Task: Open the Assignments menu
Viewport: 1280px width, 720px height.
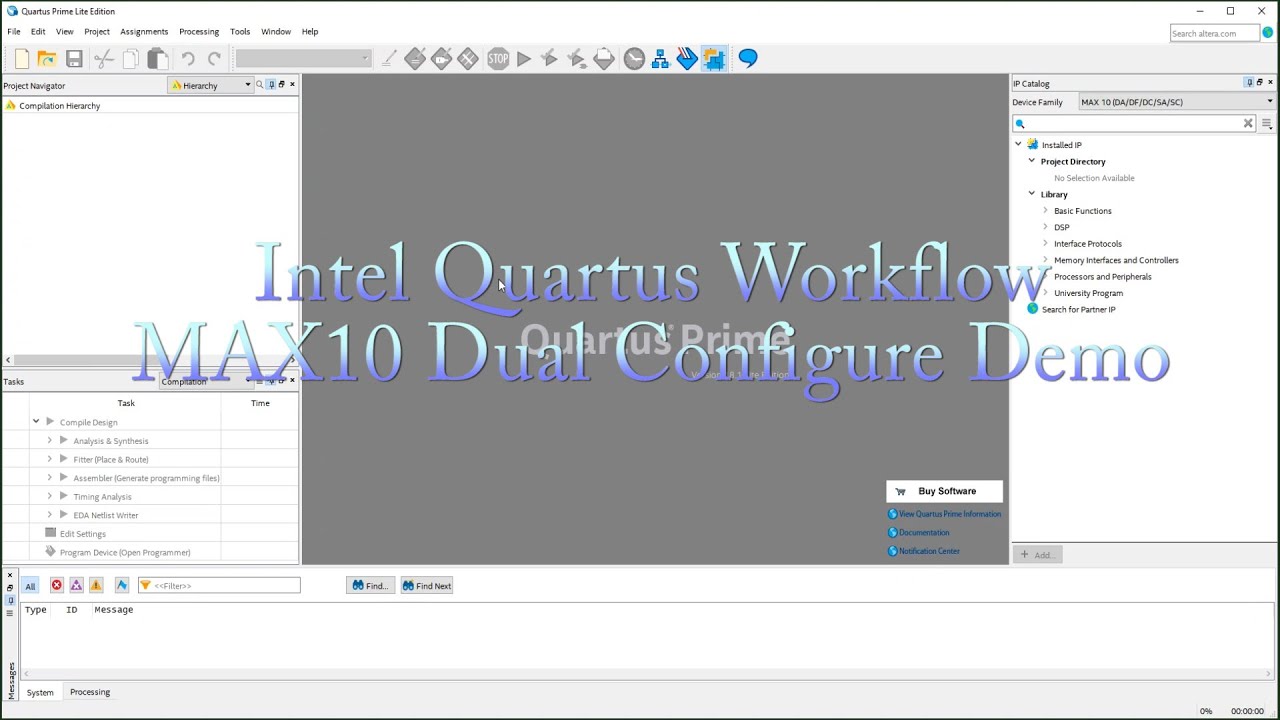Action: [144, 32]
